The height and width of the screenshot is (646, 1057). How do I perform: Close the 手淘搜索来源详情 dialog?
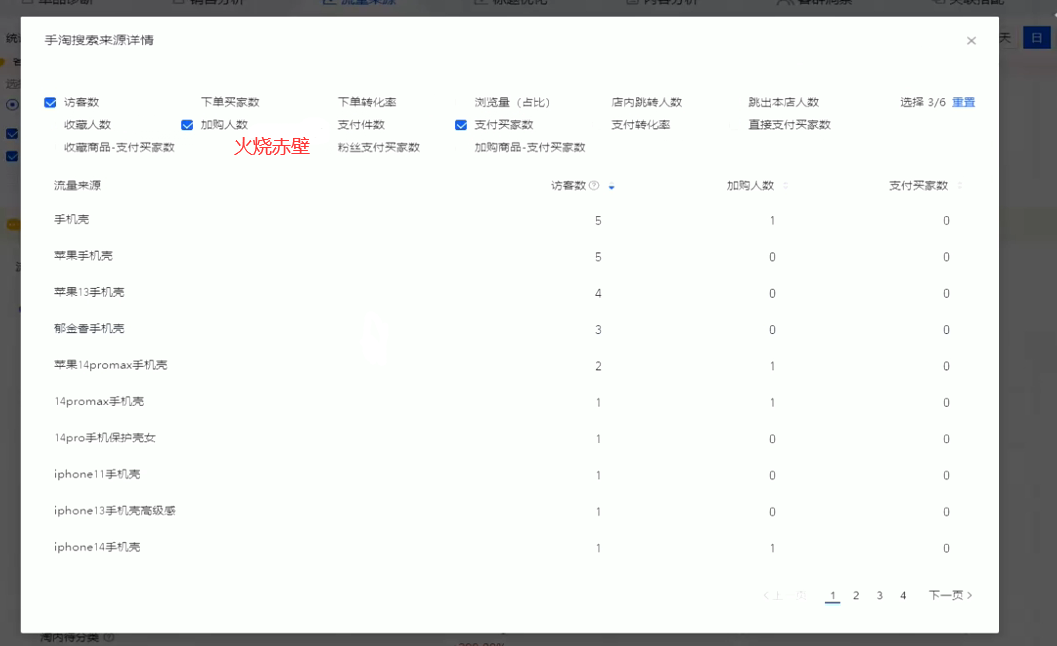point(971,40)
